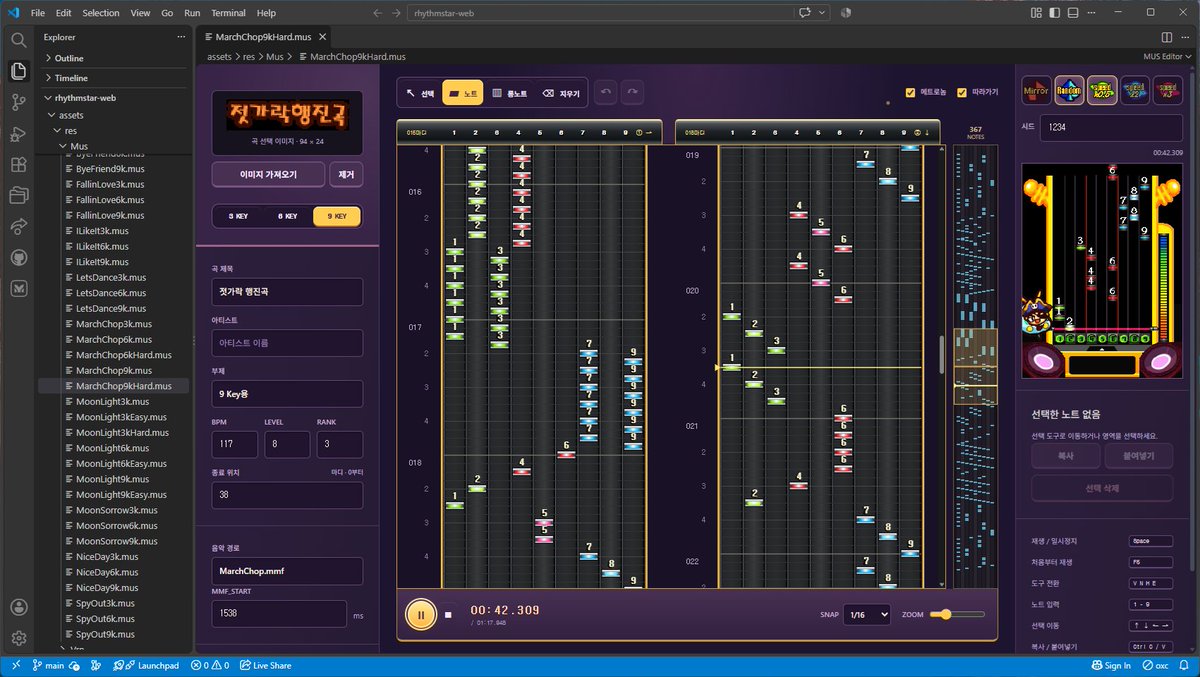Open the Source Control view
The height and width of the screenshot is (677, 1200).
point(18,102)
